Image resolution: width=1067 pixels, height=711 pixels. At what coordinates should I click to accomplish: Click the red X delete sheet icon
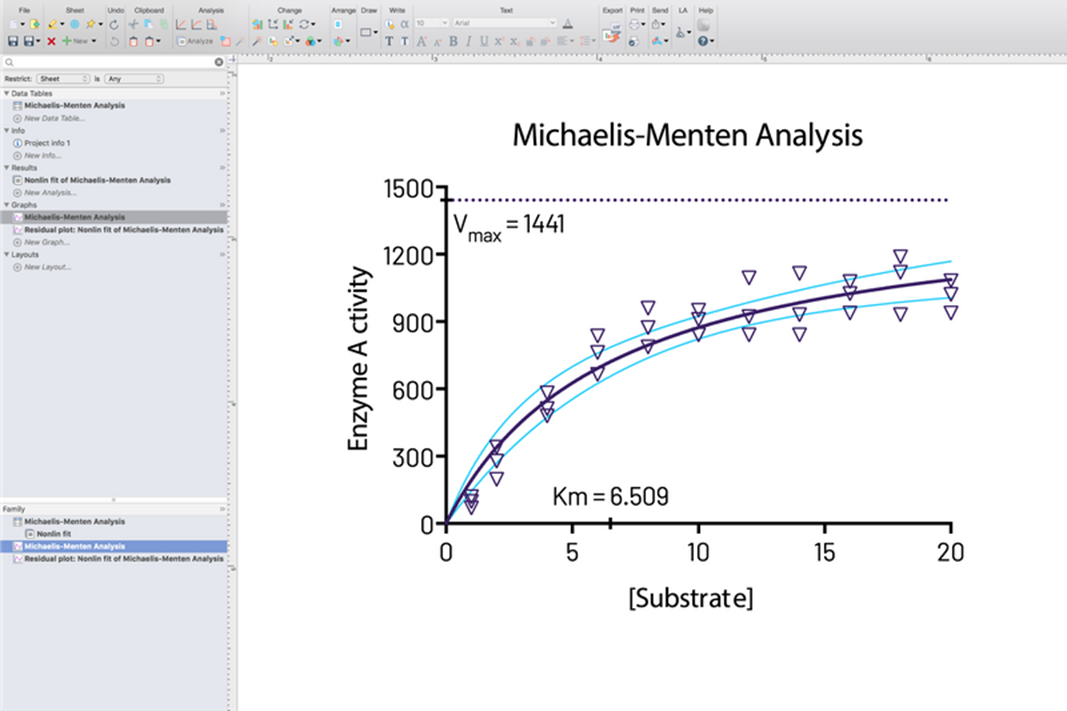tap(51, 41)
